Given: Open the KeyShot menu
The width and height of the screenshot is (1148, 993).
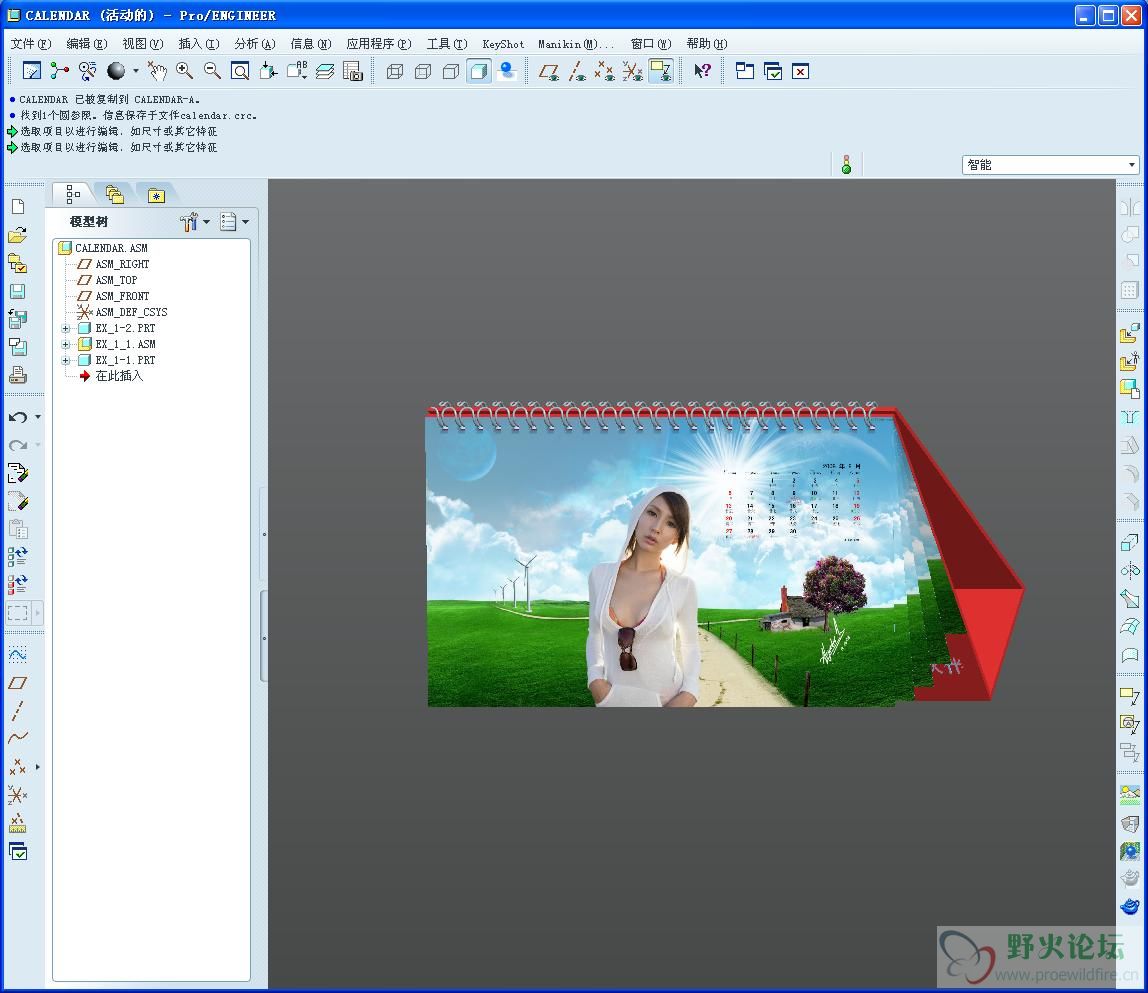Looking at the screenshot, I should pos(503,44).
